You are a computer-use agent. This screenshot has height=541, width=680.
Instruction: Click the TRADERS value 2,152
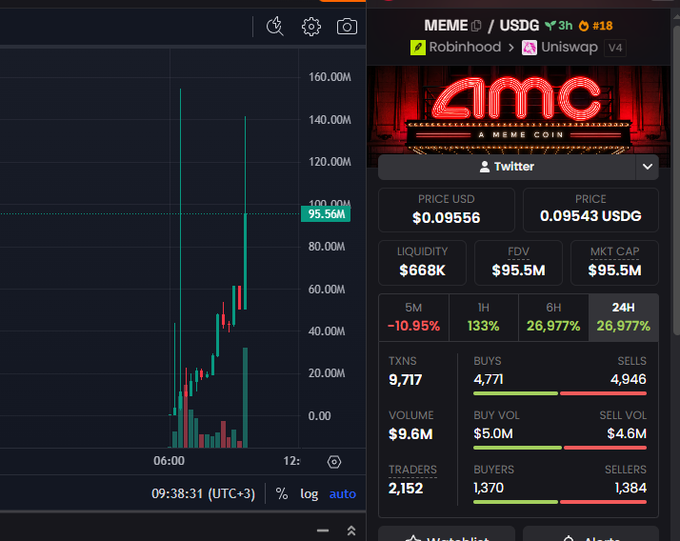(x=405, y=489)
